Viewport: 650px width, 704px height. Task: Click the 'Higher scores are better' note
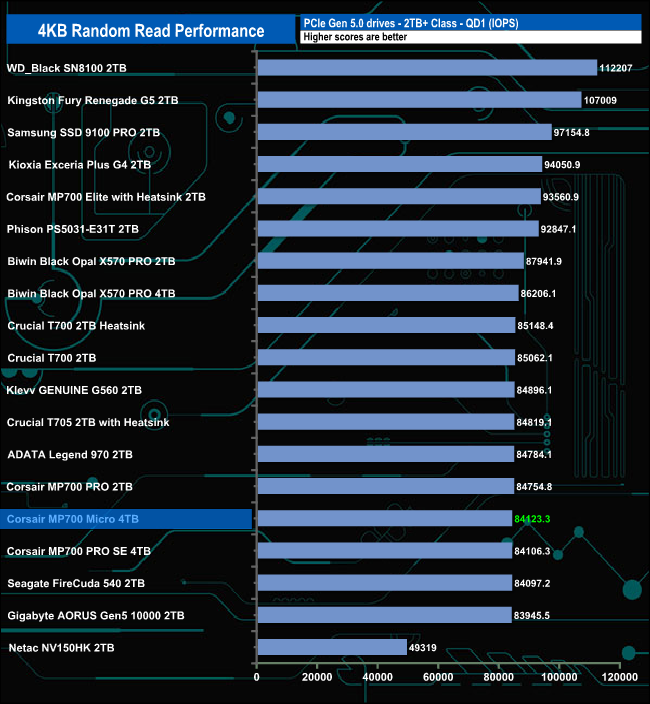click(355, 37)
